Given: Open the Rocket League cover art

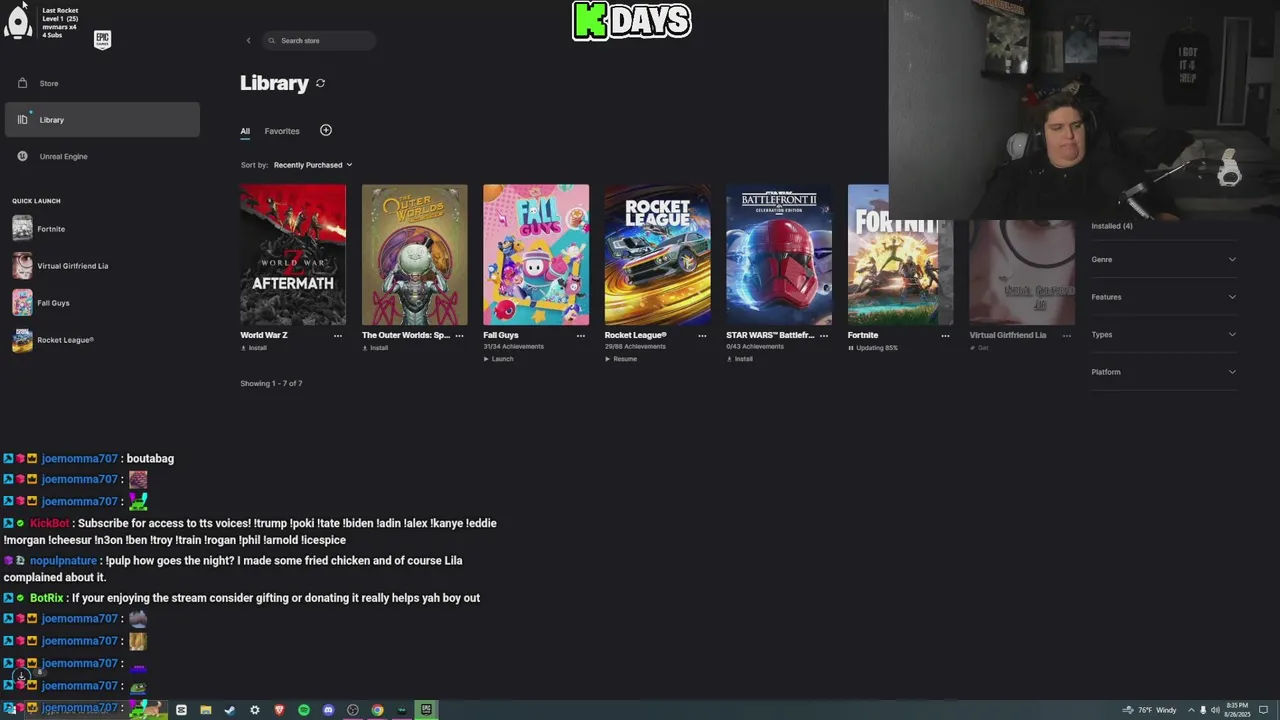Looking at the screenshot, I should tap(657, 255).
